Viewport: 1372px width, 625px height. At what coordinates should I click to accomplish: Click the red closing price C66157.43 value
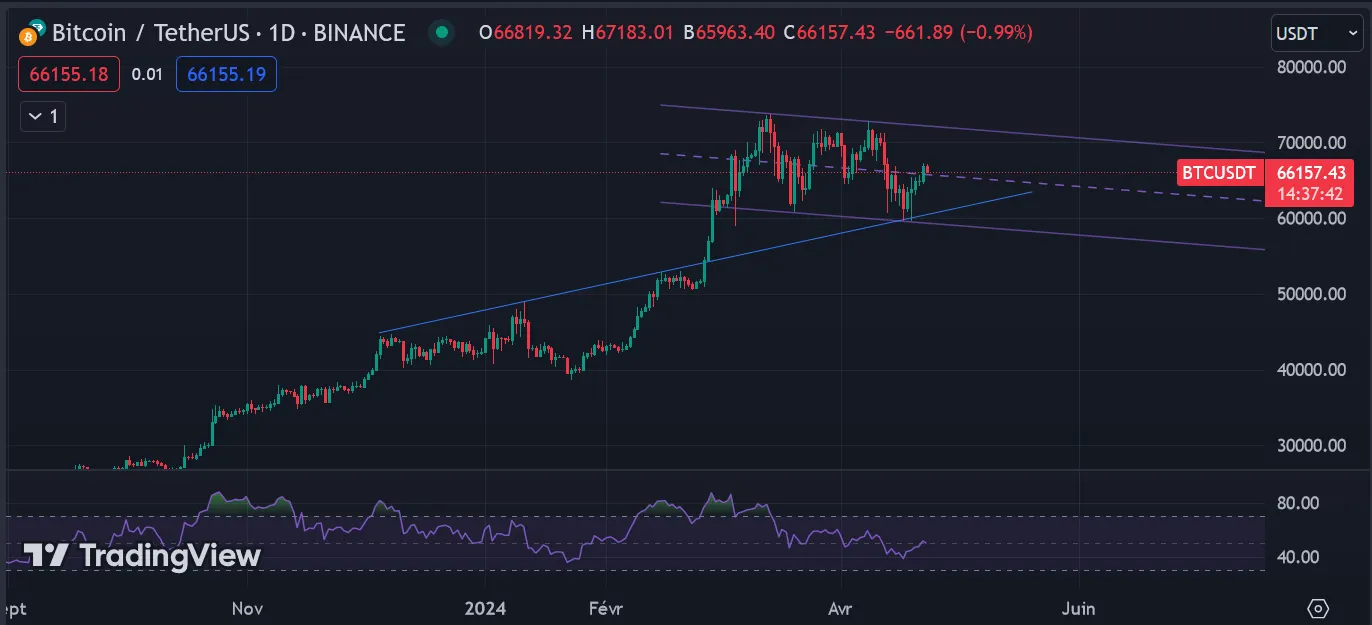pyautogui.click(x=829, y=33)
